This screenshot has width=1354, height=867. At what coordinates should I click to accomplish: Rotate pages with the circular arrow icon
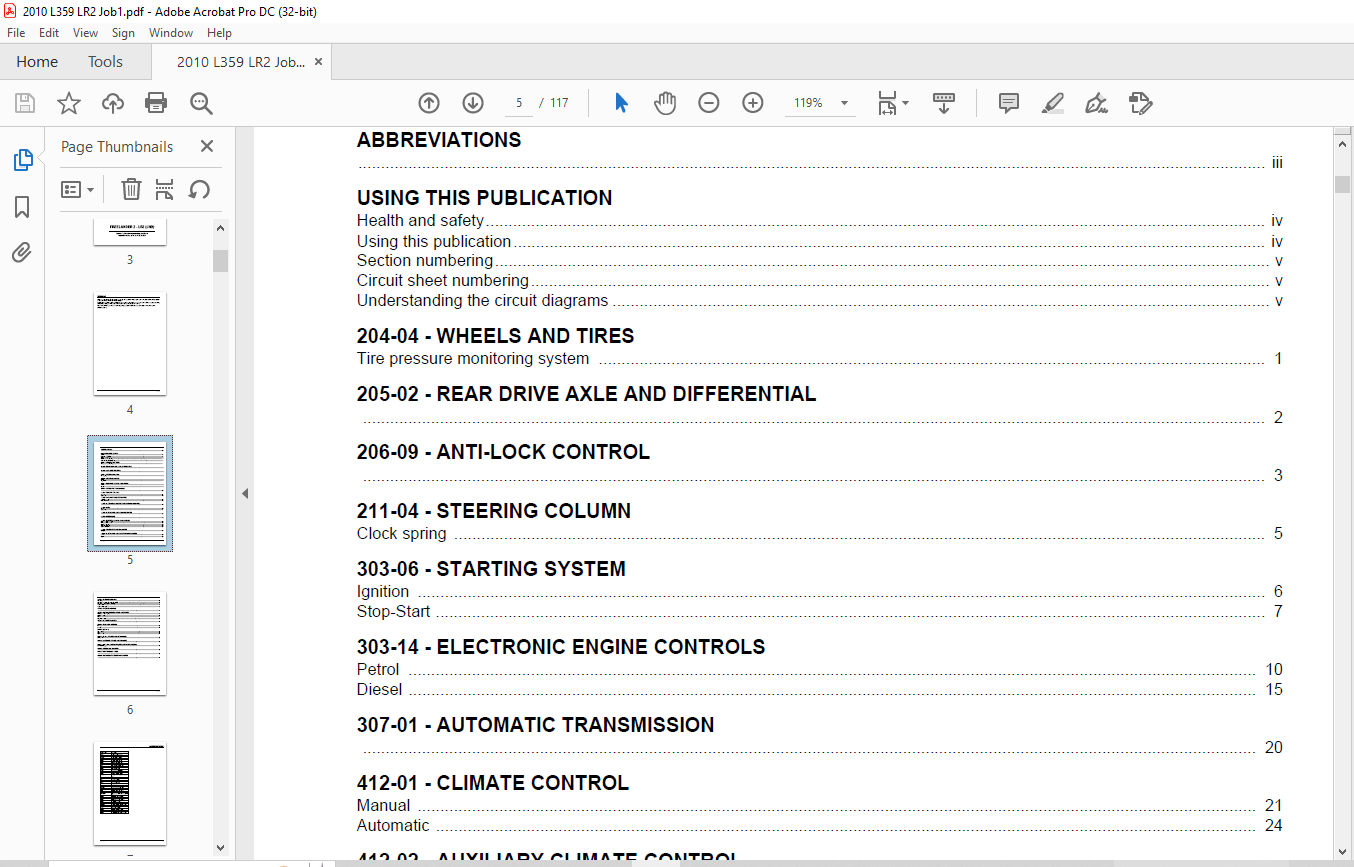click(x=199, y=189)
